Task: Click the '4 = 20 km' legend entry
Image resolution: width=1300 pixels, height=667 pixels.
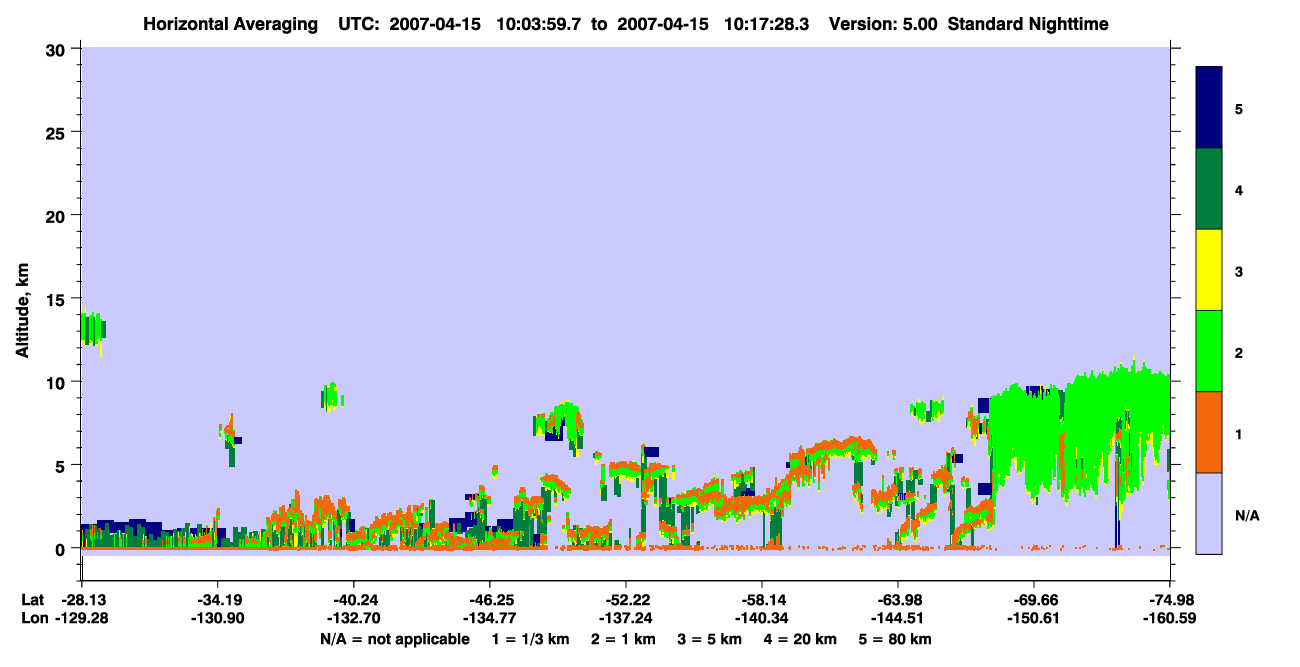Action: [x=800, y=639]
